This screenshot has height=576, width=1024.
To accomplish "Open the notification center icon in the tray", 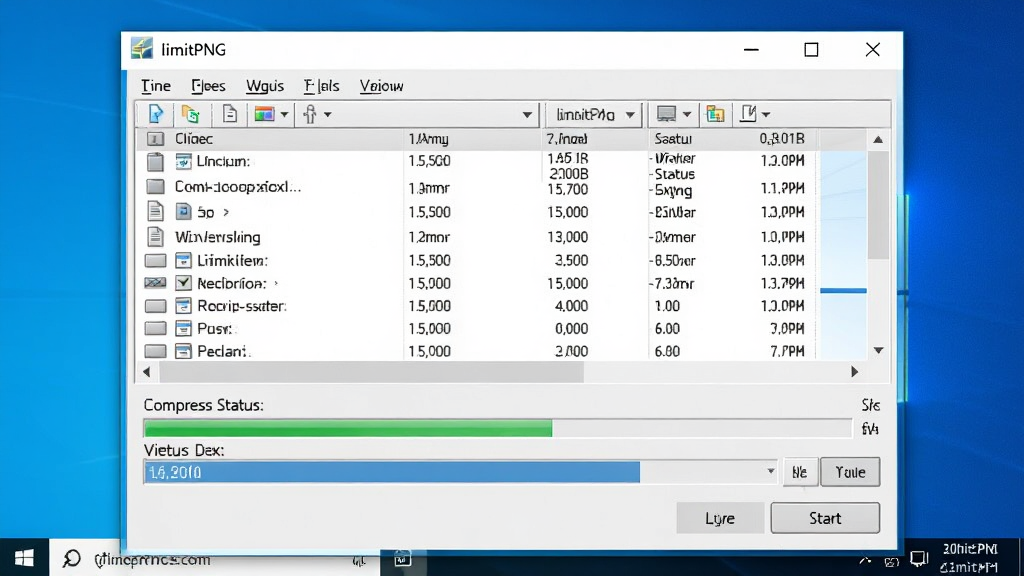I will [920, 559].
